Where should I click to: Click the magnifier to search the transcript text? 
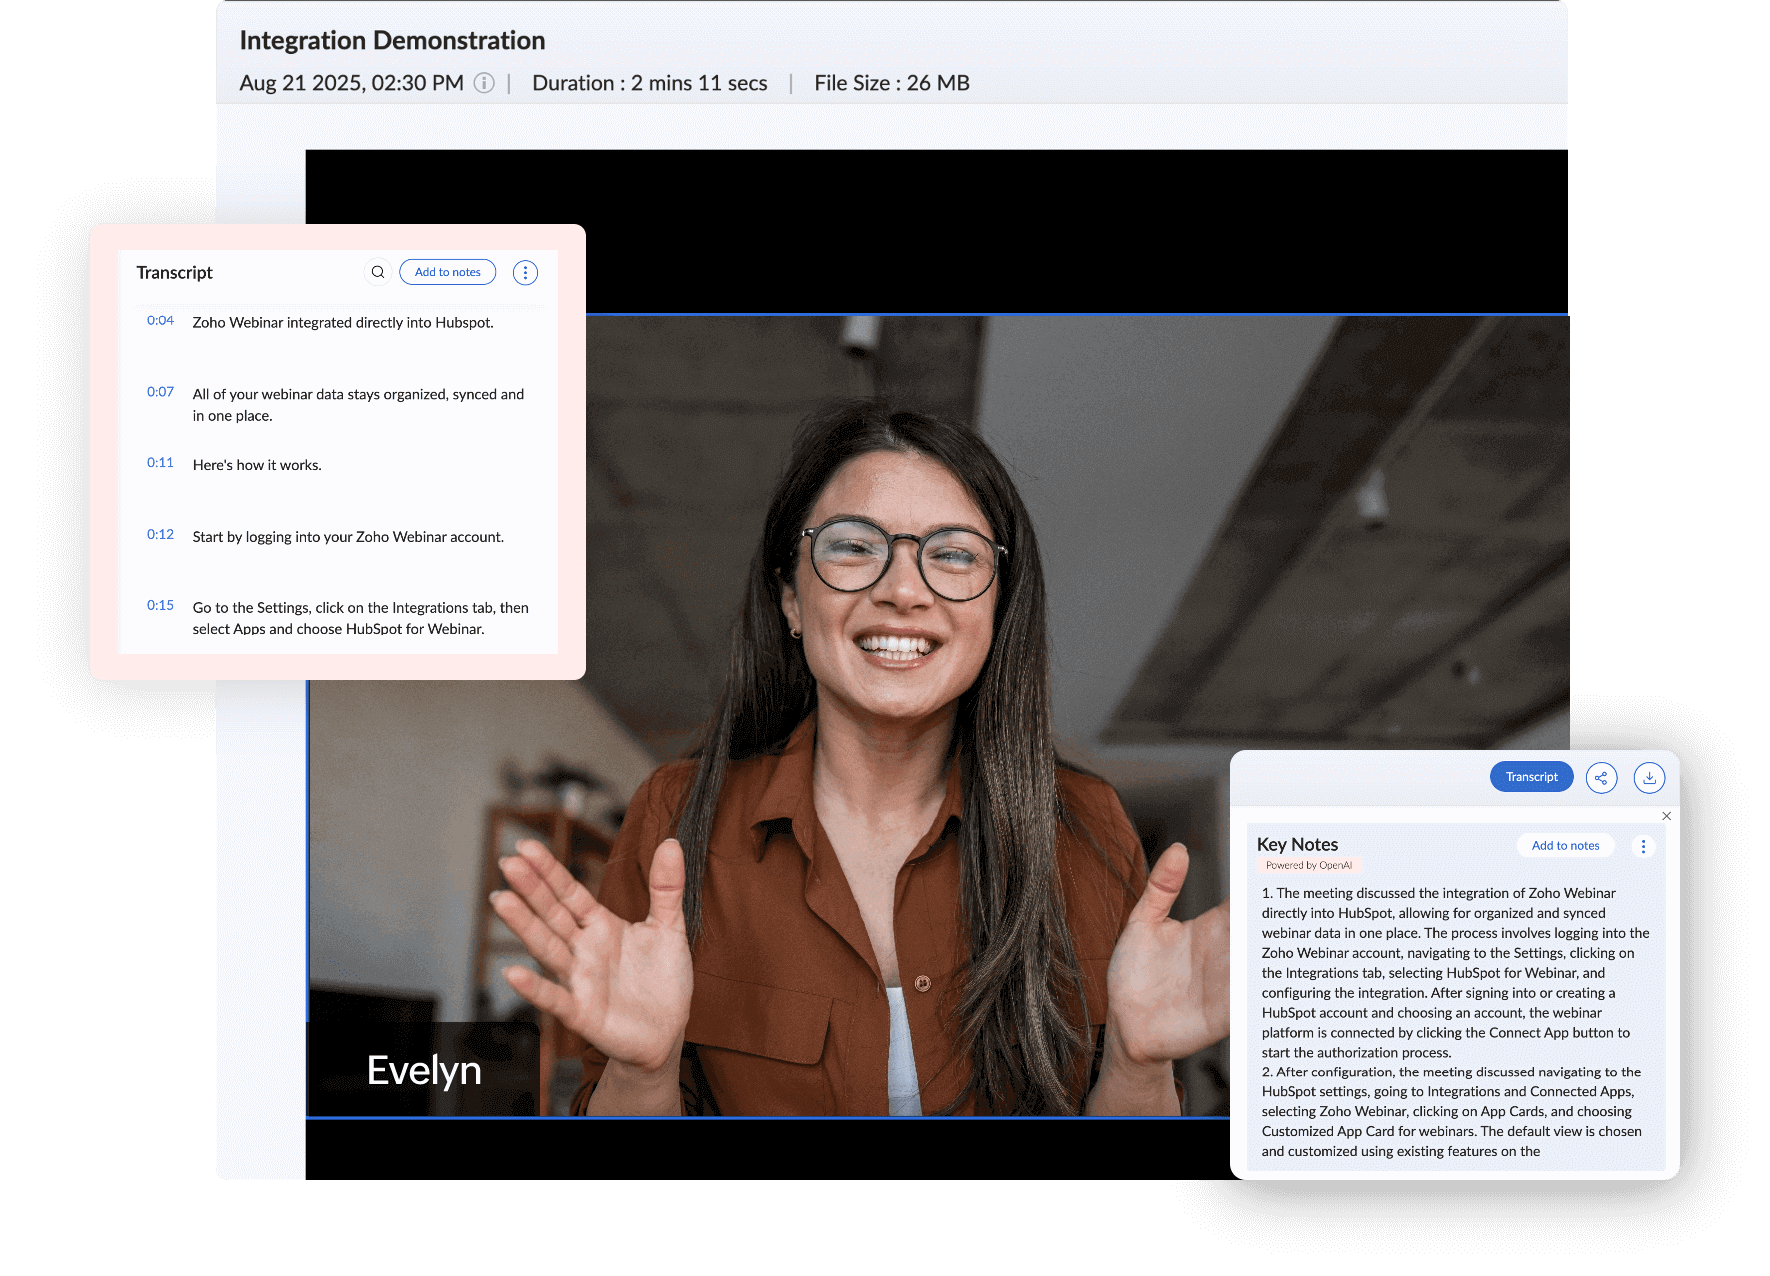click(377, 271)
